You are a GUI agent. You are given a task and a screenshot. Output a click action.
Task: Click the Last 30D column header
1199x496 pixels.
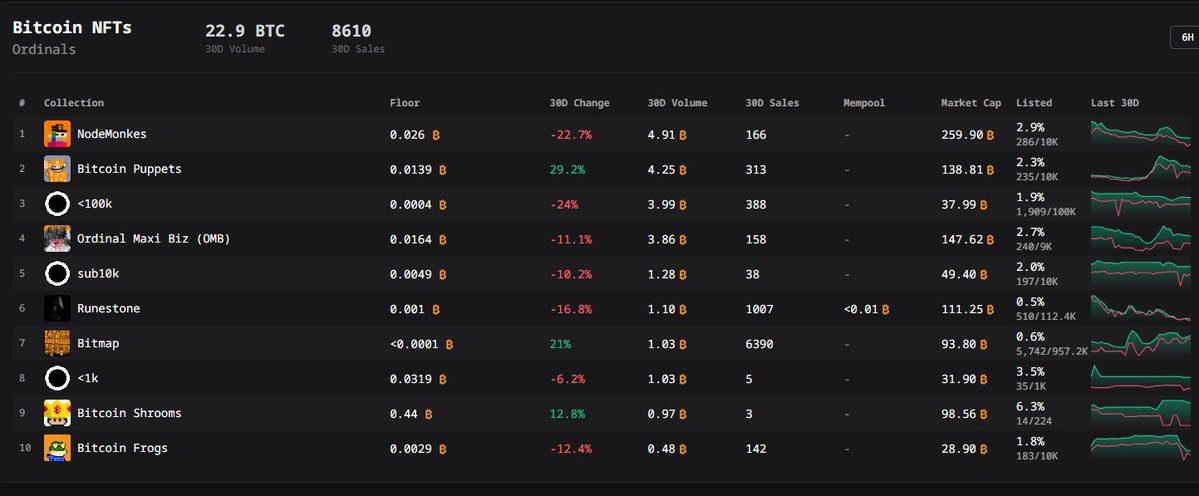[x=1114, y=102]
